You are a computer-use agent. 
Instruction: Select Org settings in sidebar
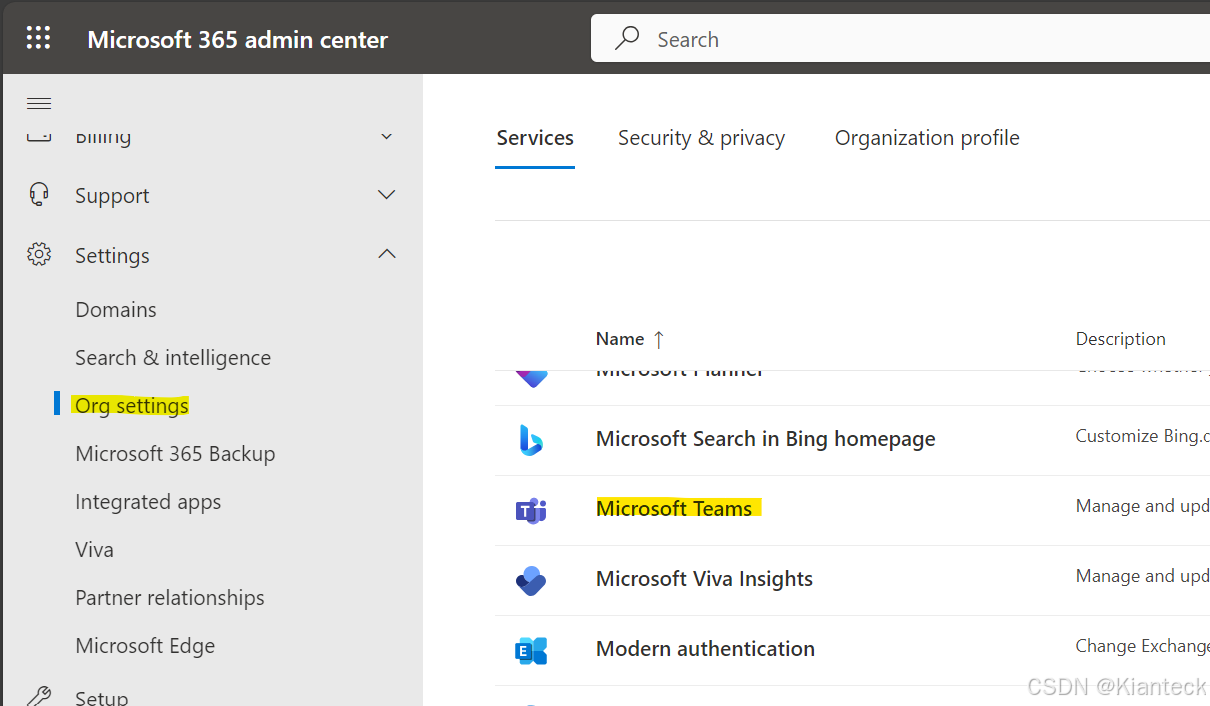pos(132,406)
